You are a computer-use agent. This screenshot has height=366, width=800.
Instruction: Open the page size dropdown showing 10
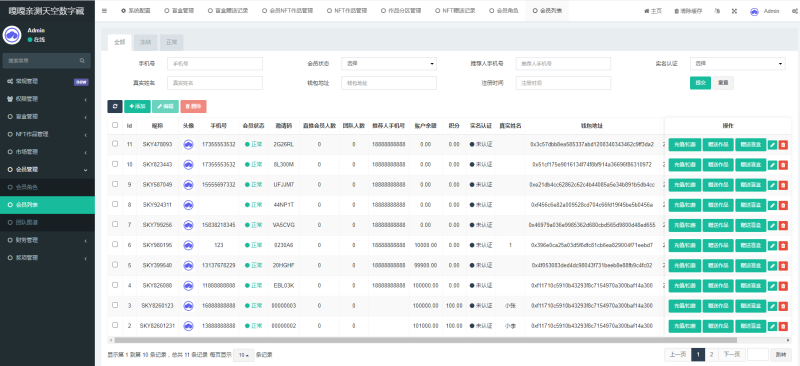243,355
